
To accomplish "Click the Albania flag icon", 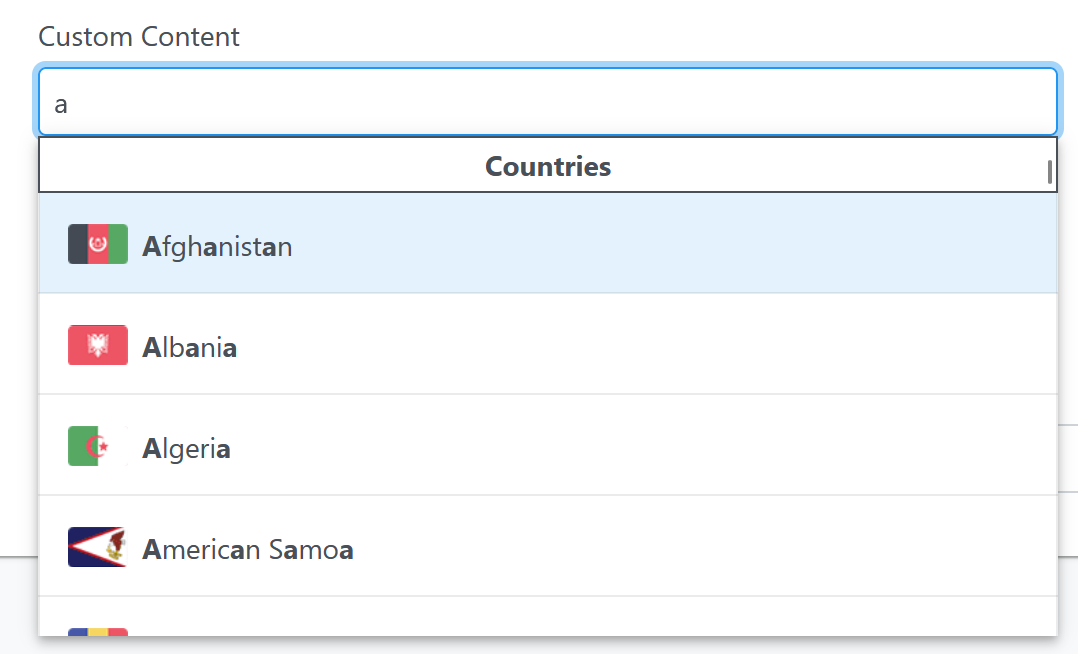I will [x=98, y=345].
